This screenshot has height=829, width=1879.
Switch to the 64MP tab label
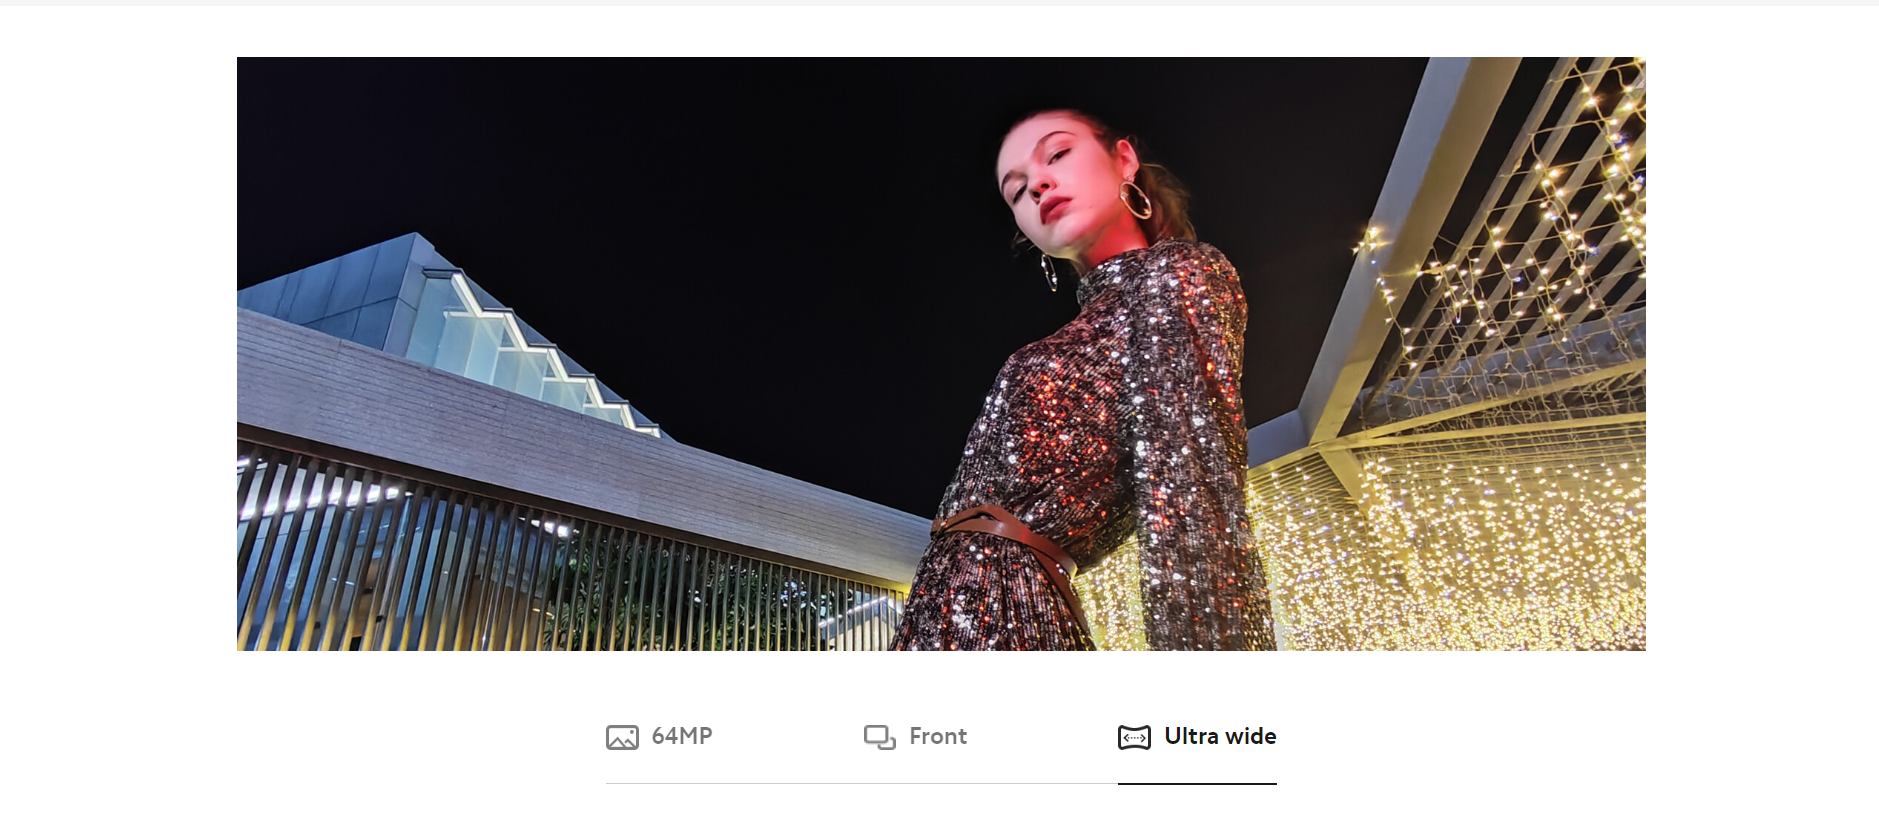coord(682,736)
